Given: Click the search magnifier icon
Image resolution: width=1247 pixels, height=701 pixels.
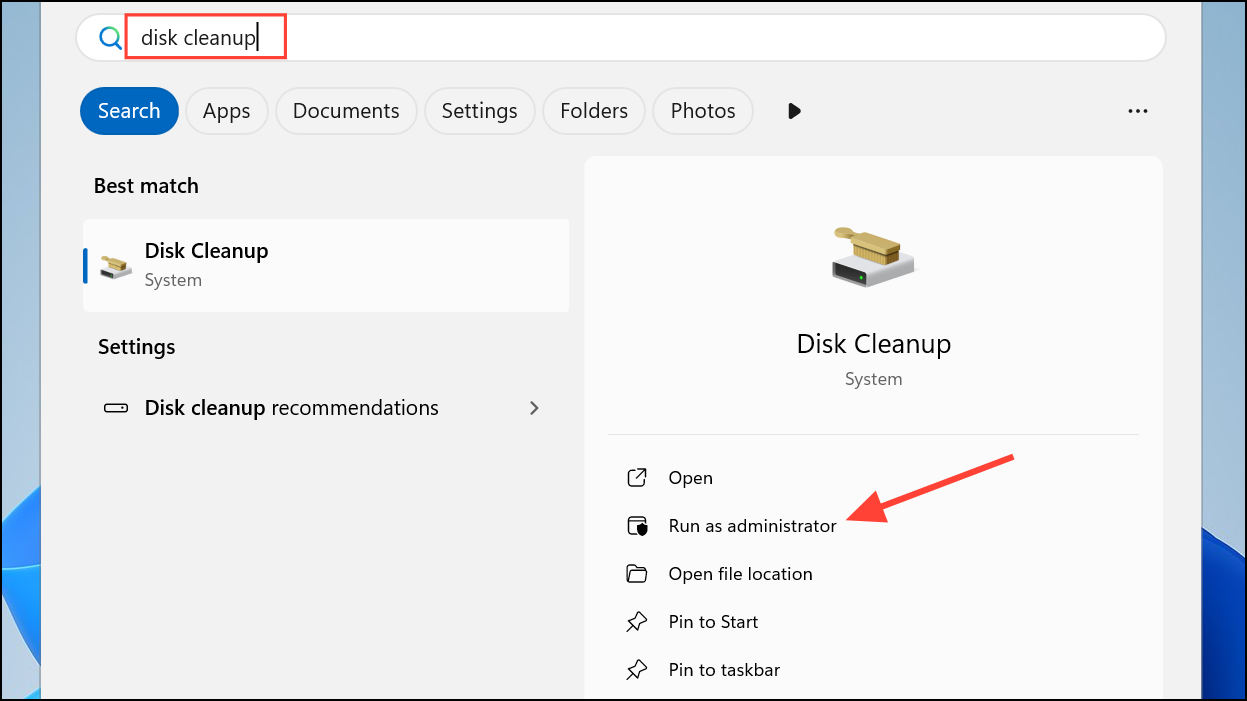Looking at the screenshot, I should coord(109,38).
